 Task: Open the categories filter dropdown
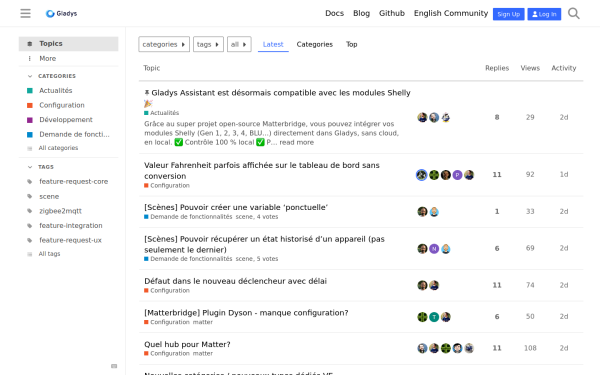164,44
